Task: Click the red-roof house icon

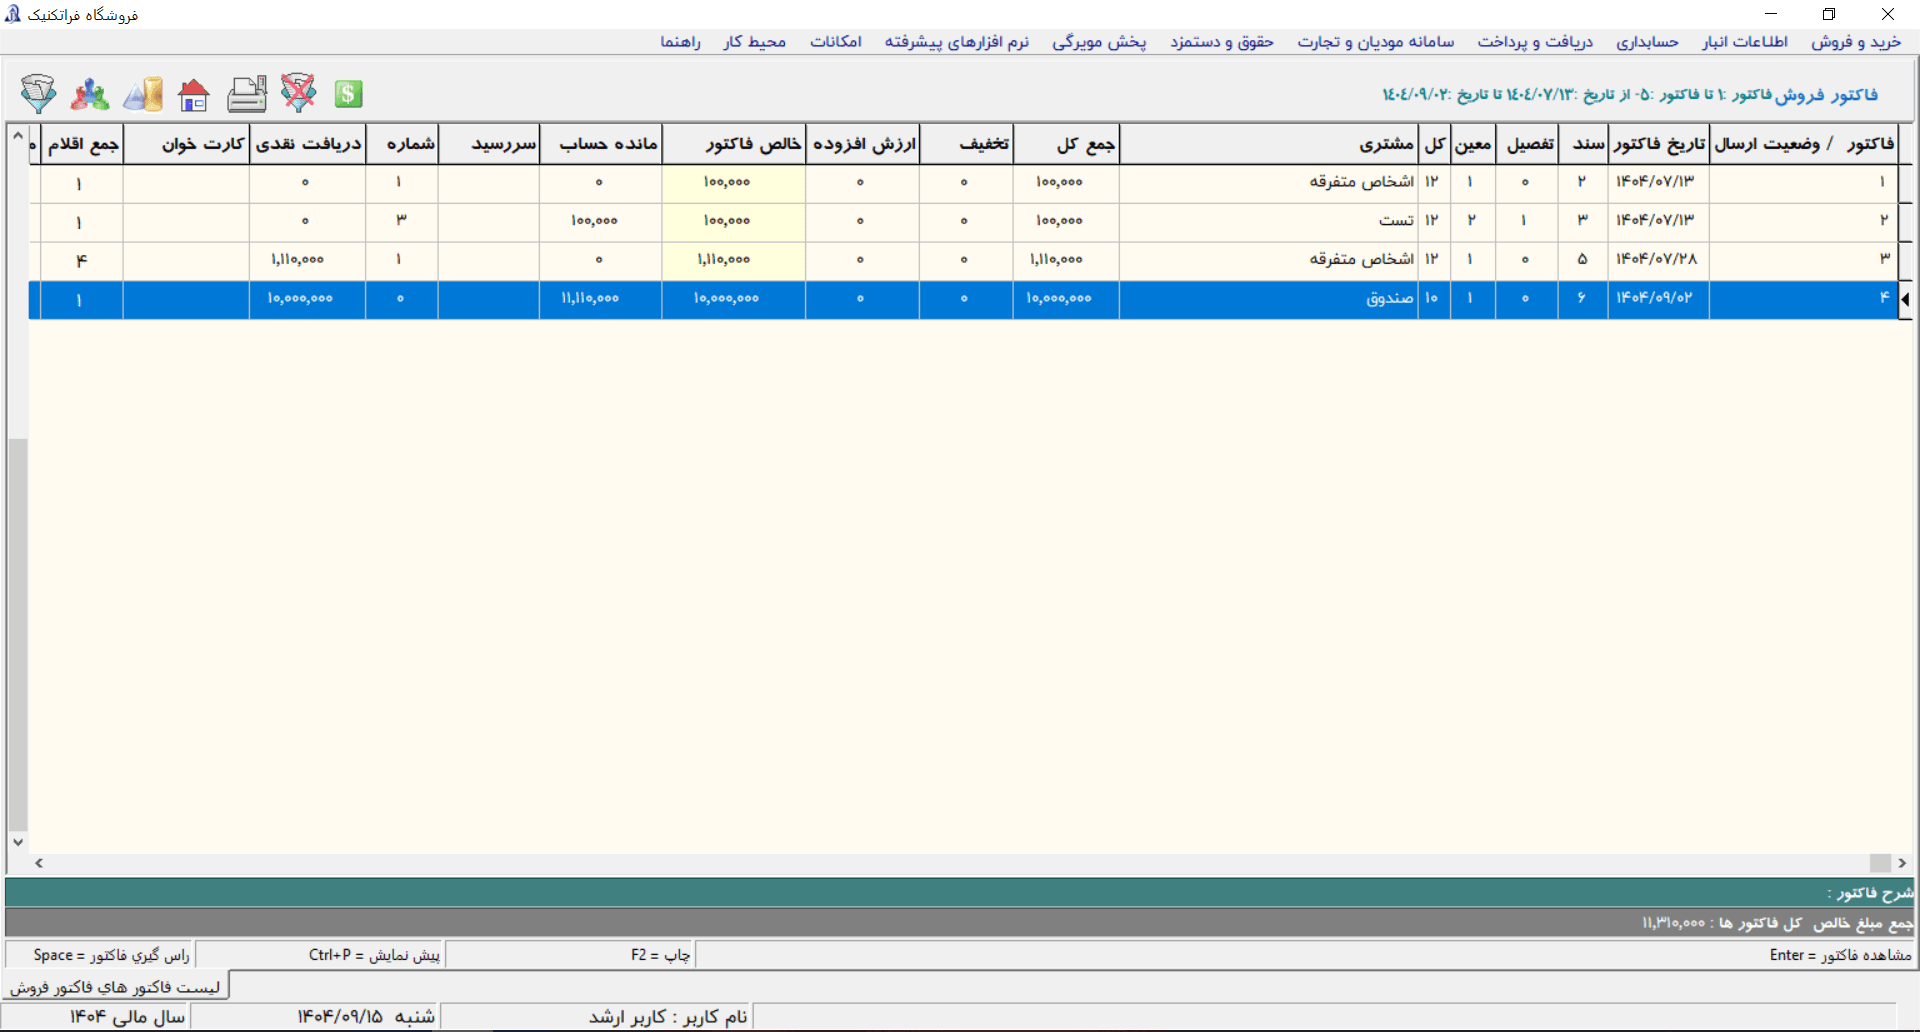Action: click(x=194, y=95)
